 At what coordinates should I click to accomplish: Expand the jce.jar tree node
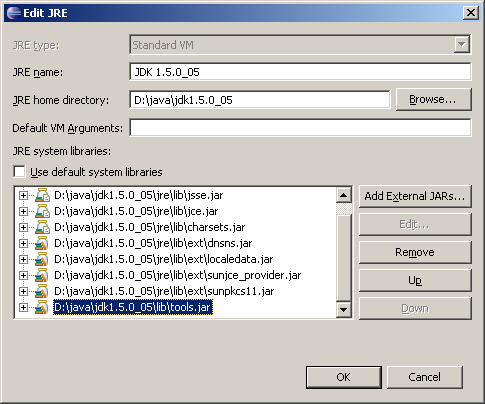[x=23, y=211]
